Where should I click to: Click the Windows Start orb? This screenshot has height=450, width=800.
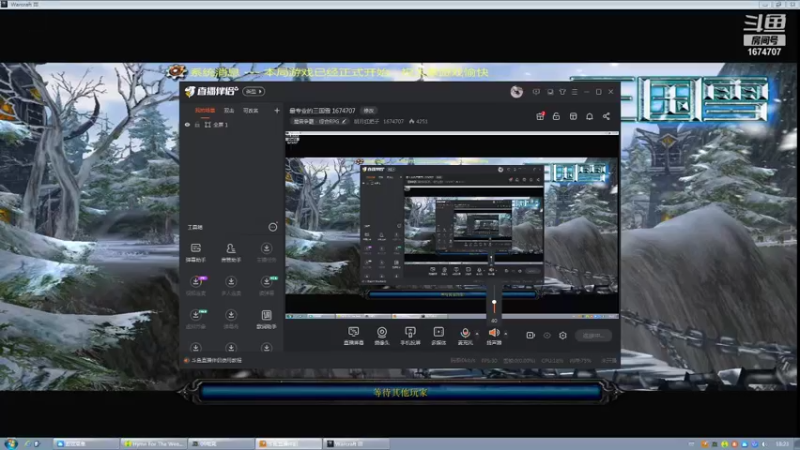(11, 443)
